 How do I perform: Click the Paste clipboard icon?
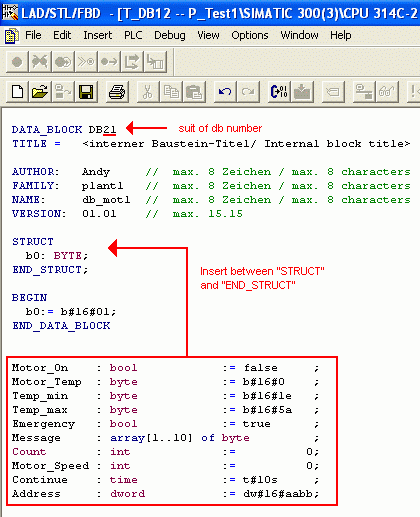pyautogui.click(x=194, y=91)
